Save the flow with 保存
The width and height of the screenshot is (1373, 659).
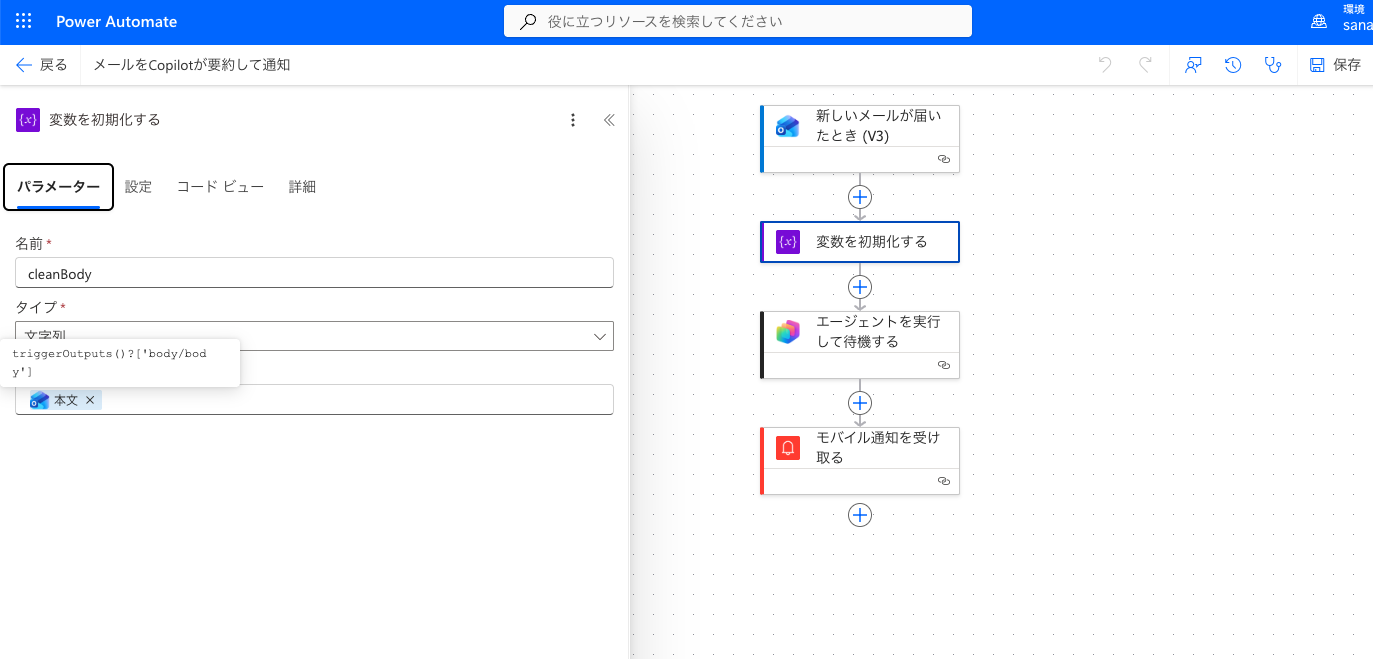coord(1335,65)
